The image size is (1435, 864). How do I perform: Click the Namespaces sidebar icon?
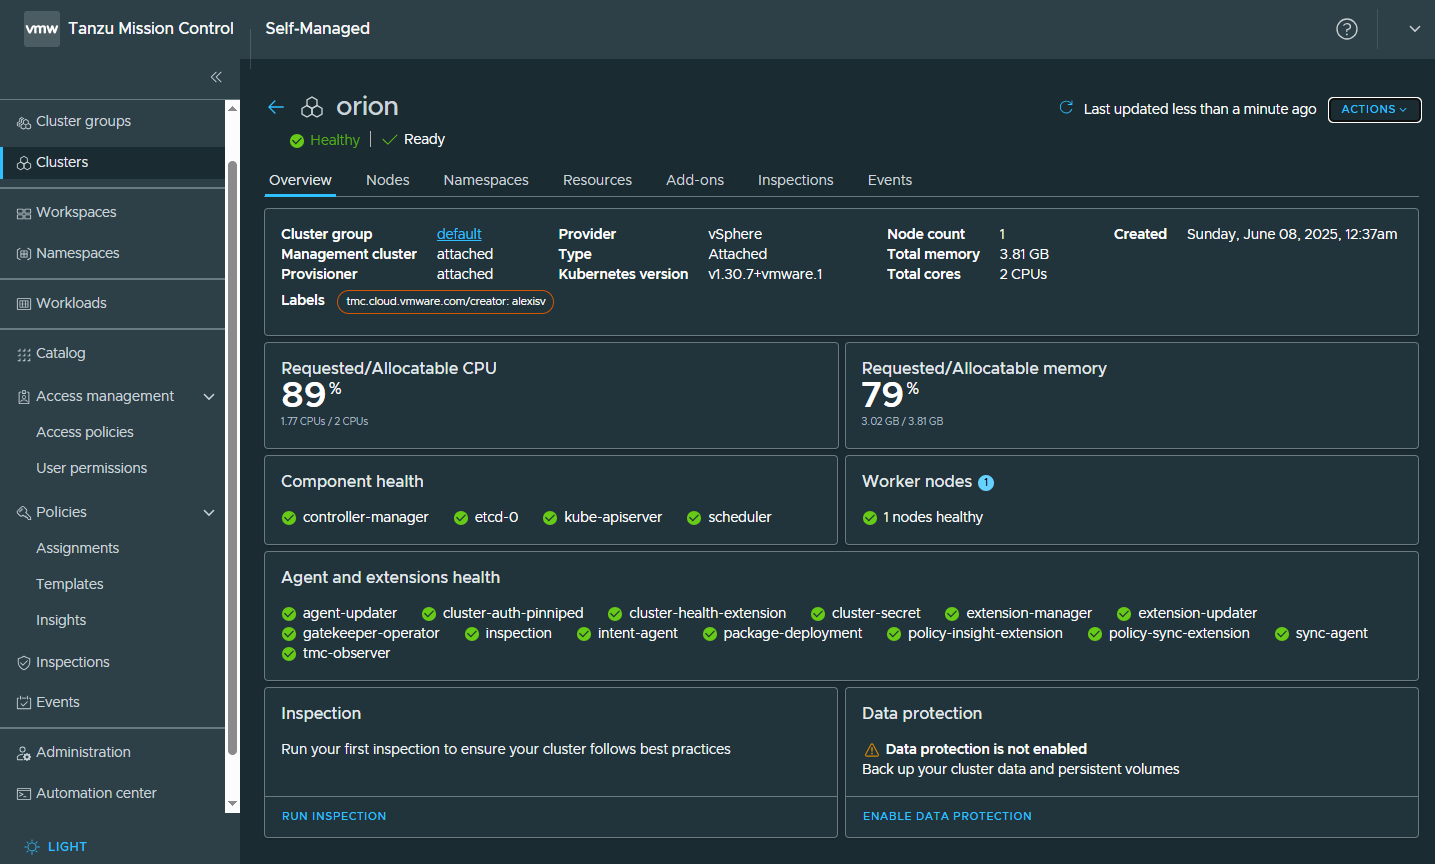(24, 254)
